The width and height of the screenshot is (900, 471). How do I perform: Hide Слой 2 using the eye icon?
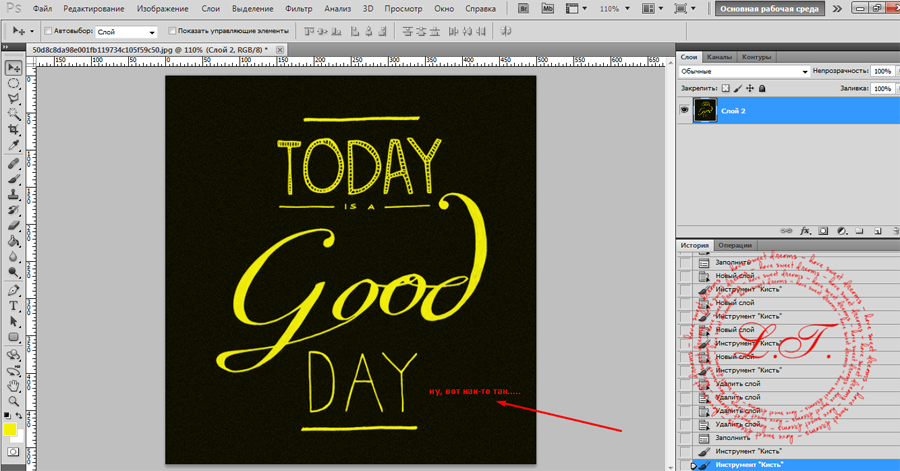coord(684,110)
